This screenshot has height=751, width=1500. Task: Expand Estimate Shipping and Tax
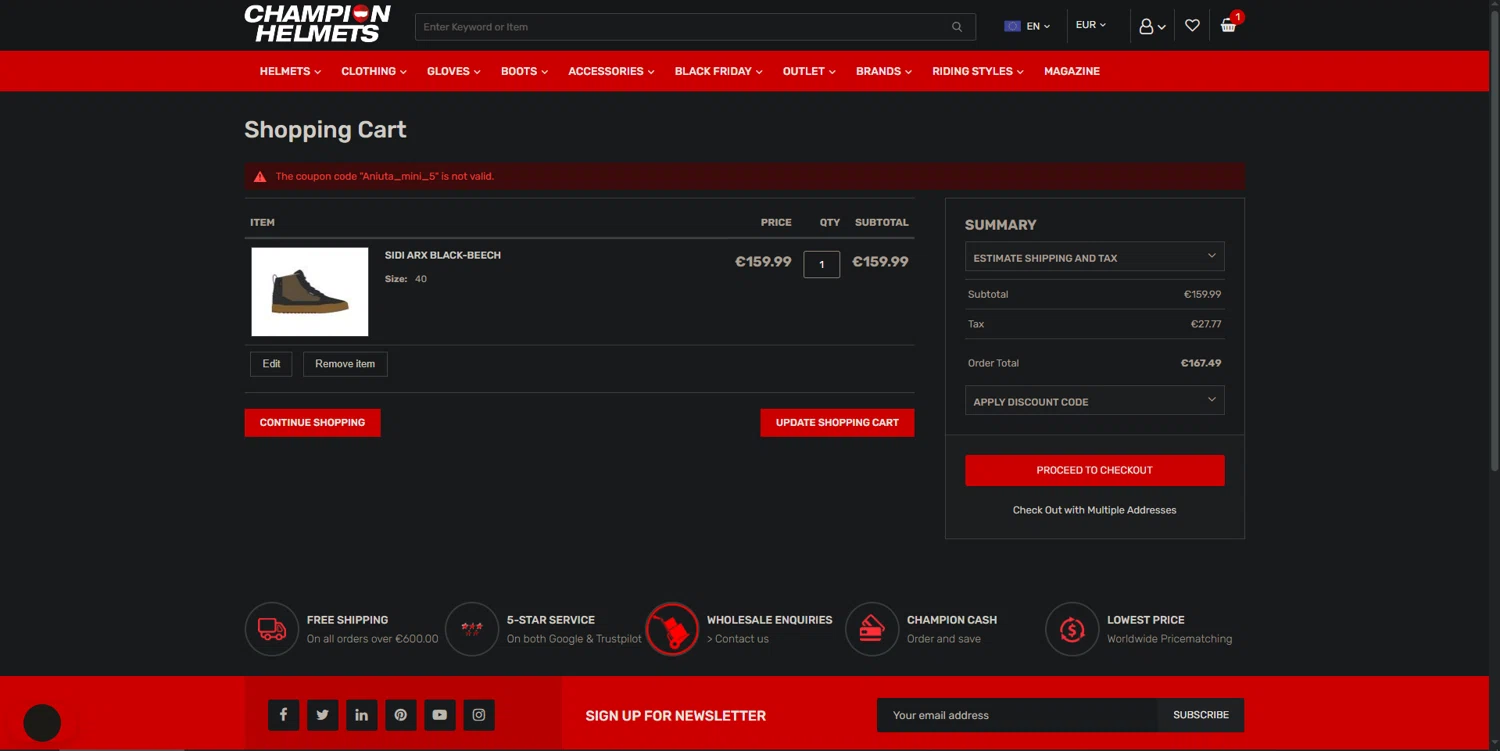[1095, 257]
